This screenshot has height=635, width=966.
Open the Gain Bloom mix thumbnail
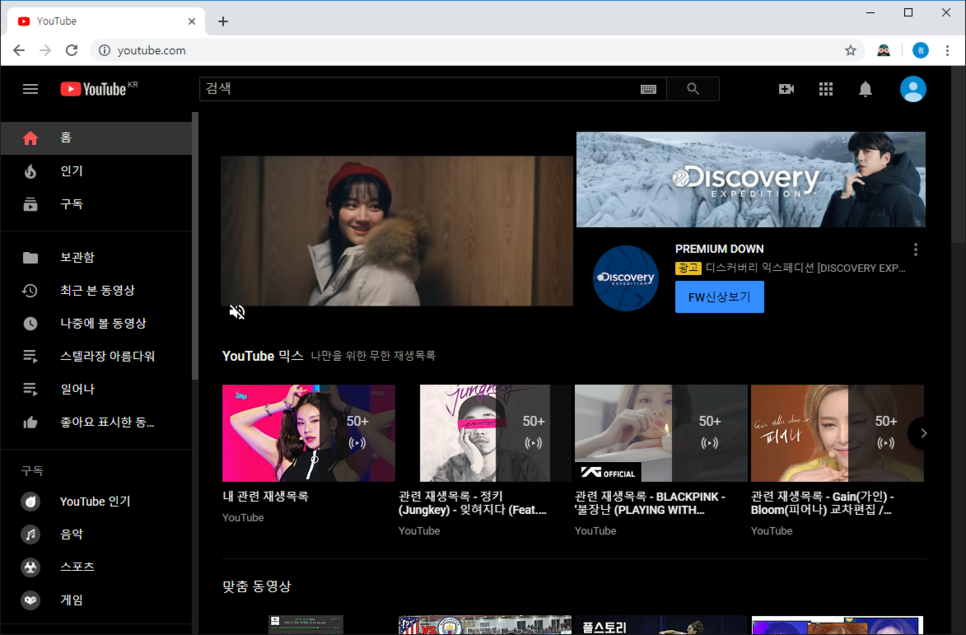point(837,433)
